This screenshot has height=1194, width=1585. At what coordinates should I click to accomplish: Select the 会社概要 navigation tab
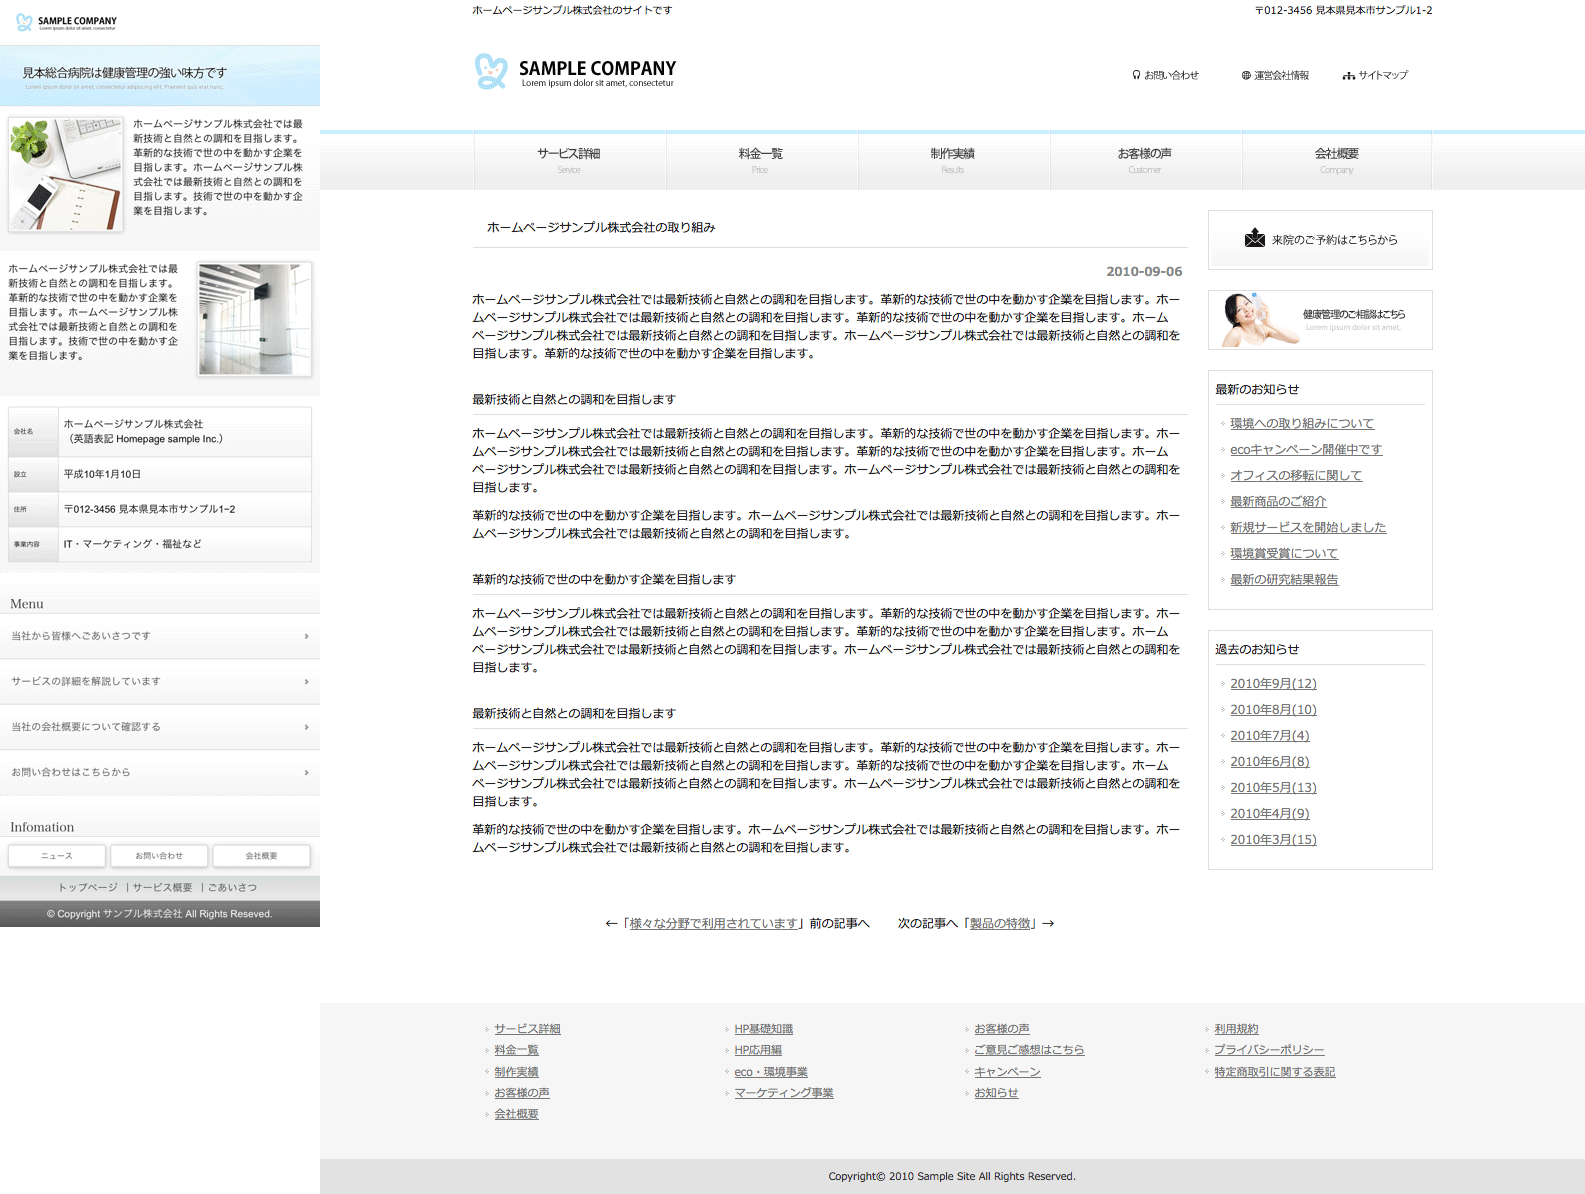tap(1336, 159)
